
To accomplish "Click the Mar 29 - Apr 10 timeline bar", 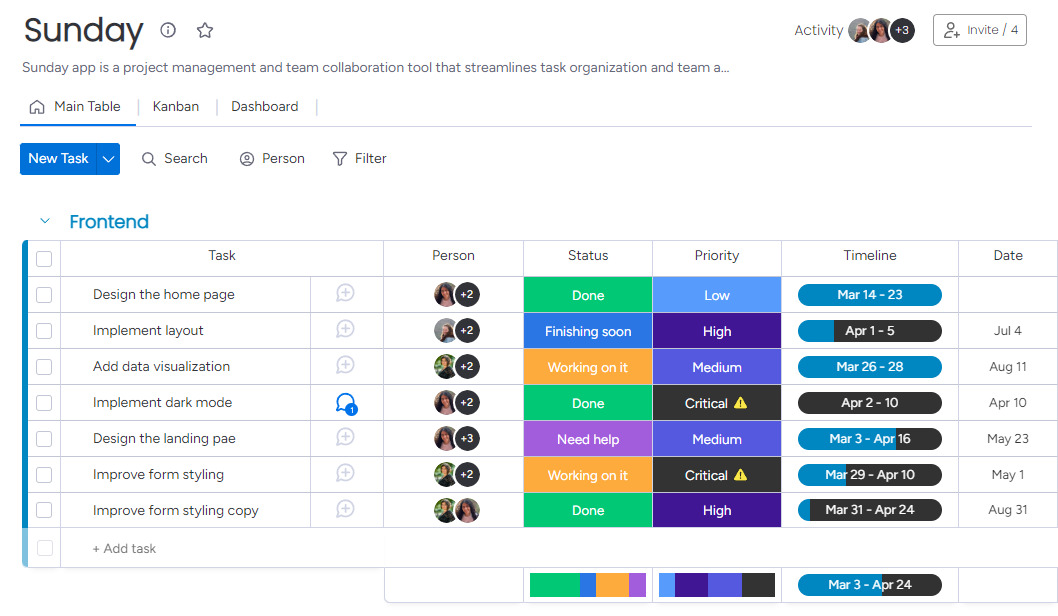I will [x=869, y=474].
